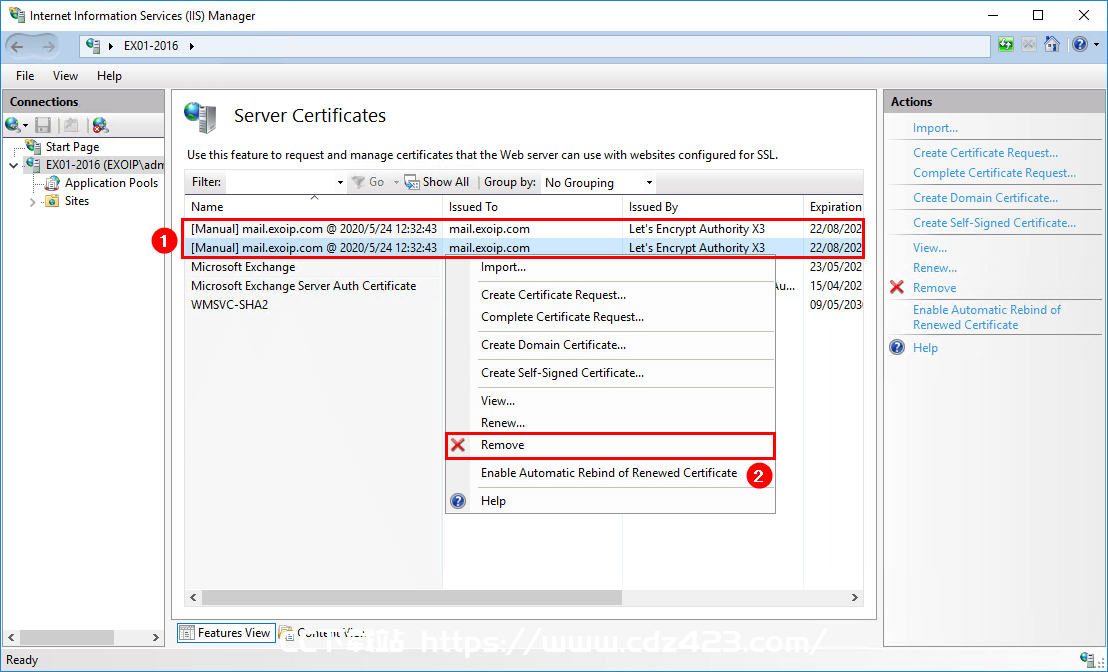1108x672 pixels.
Task: Click Create Certificate Request... in Actions pane
Action: click(x=985, y=153)
